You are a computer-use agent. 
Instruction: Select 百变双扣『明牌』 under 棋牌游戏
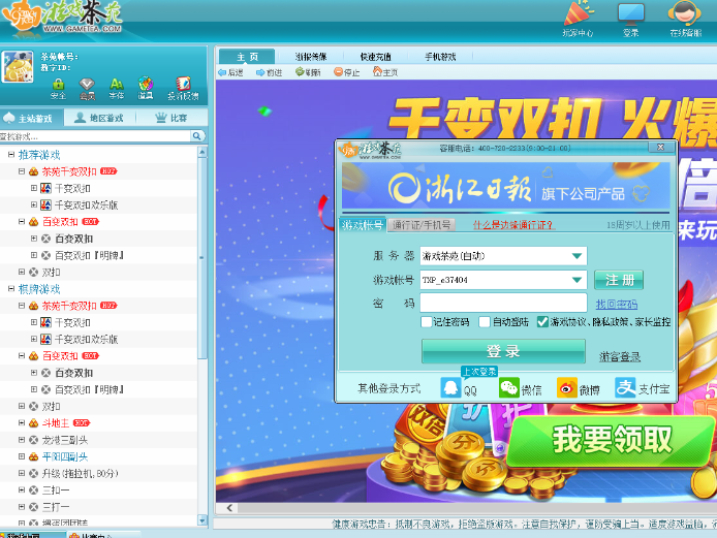pyautogui.click(x=90, y=389)
